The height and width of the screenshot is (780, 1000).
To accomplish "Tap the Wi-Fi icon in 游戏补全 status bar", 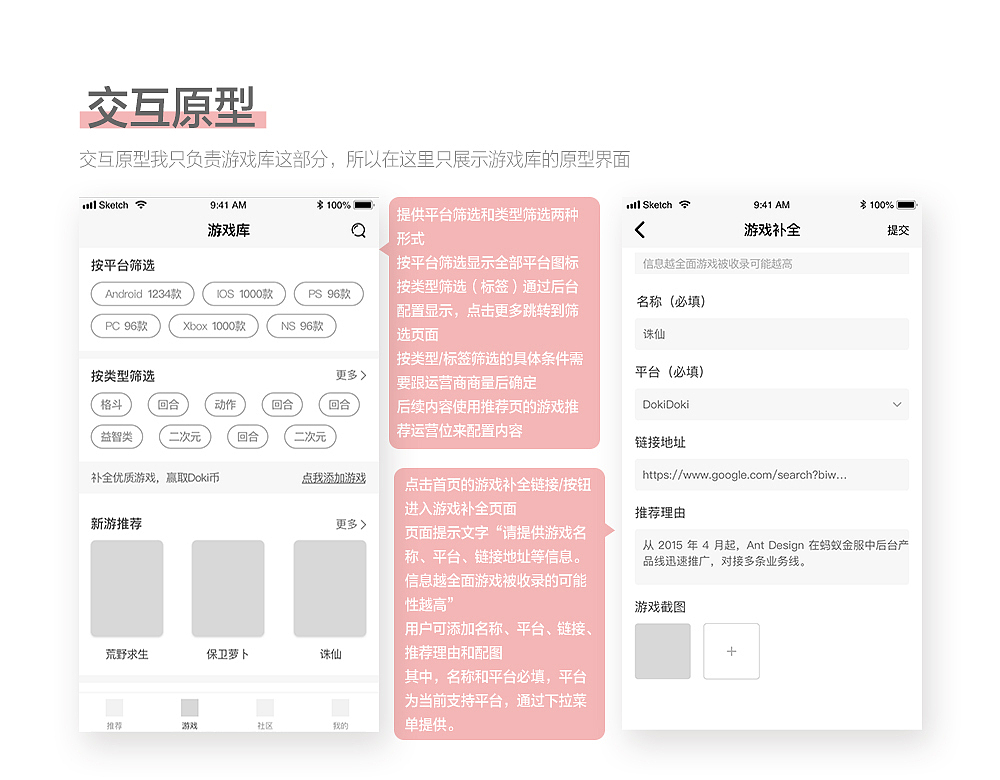I will [685, 205].
